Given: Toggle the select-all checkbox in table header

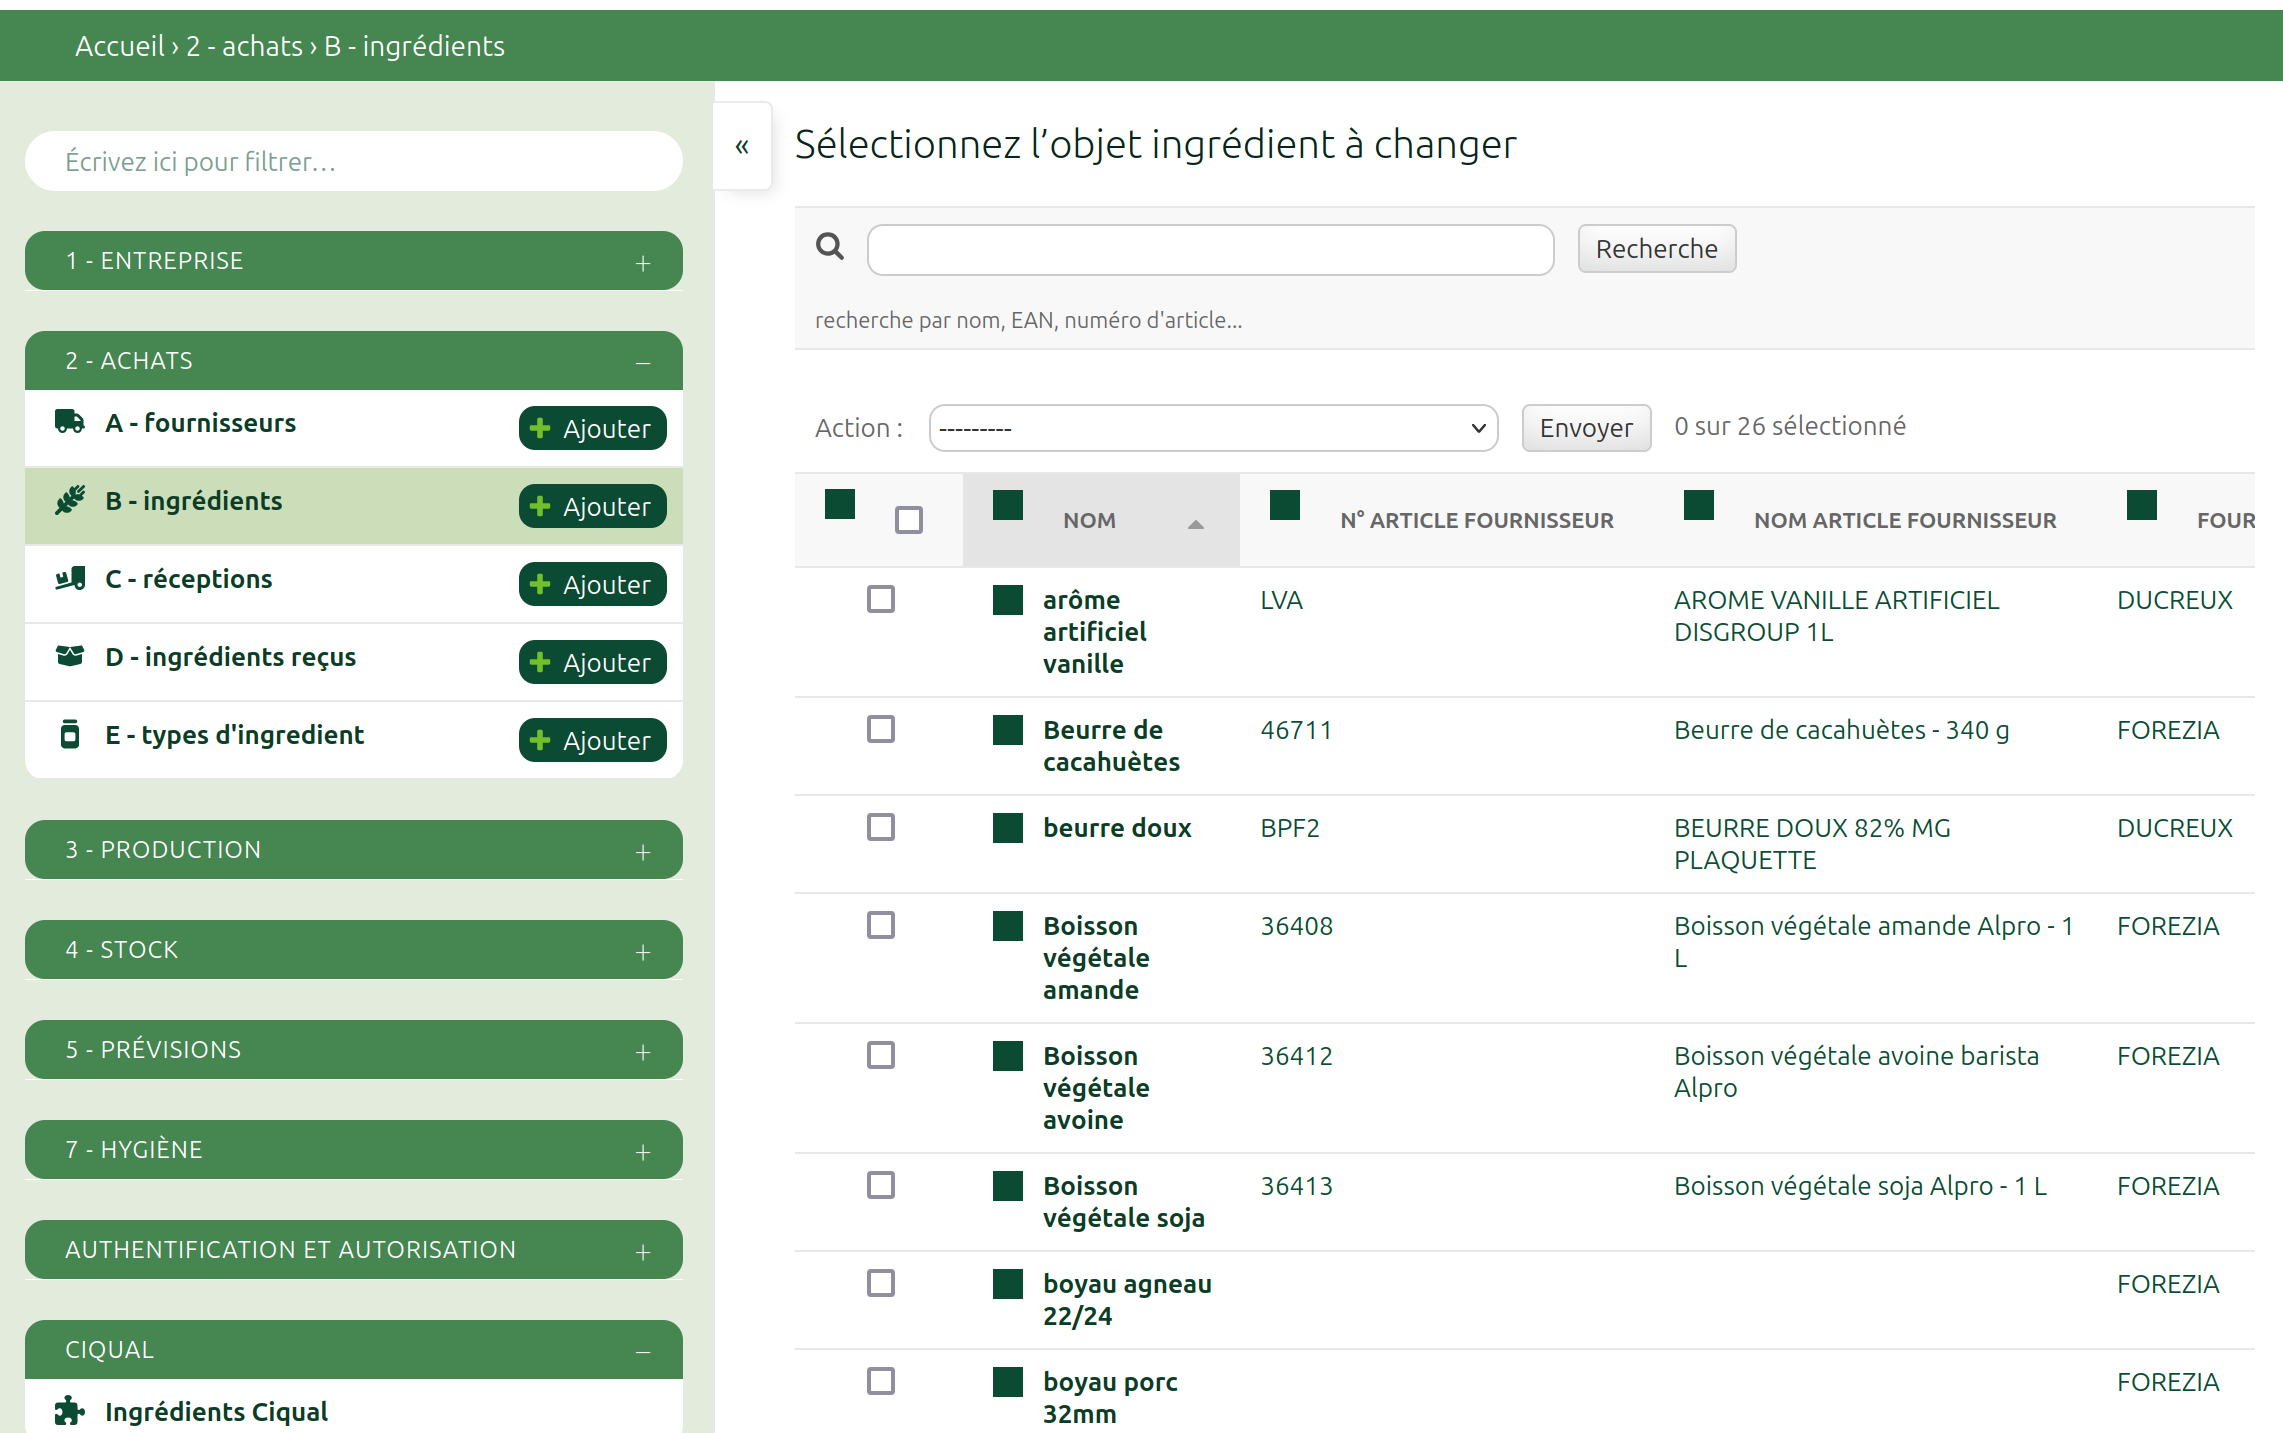Looking at the screenshot, I should (x=908, y=520).
